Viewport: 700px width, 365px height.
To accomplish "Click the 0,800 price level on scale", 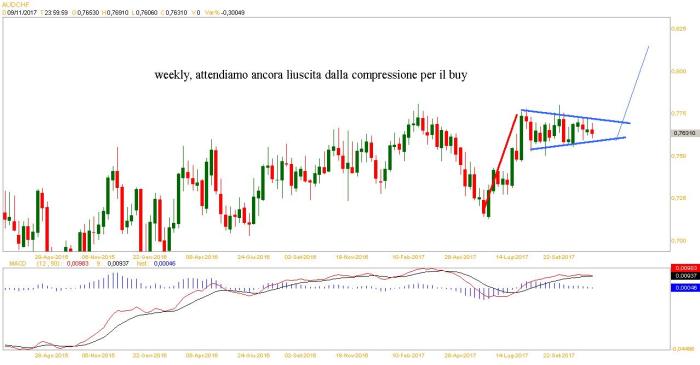I will coord(679,71).
